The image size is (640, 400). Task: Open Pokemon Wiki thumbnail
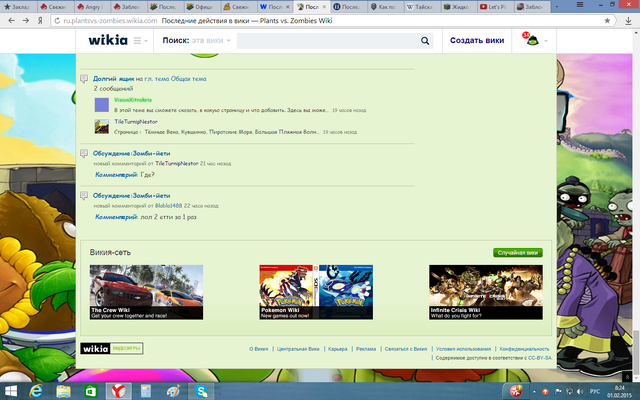coord(316,292)
